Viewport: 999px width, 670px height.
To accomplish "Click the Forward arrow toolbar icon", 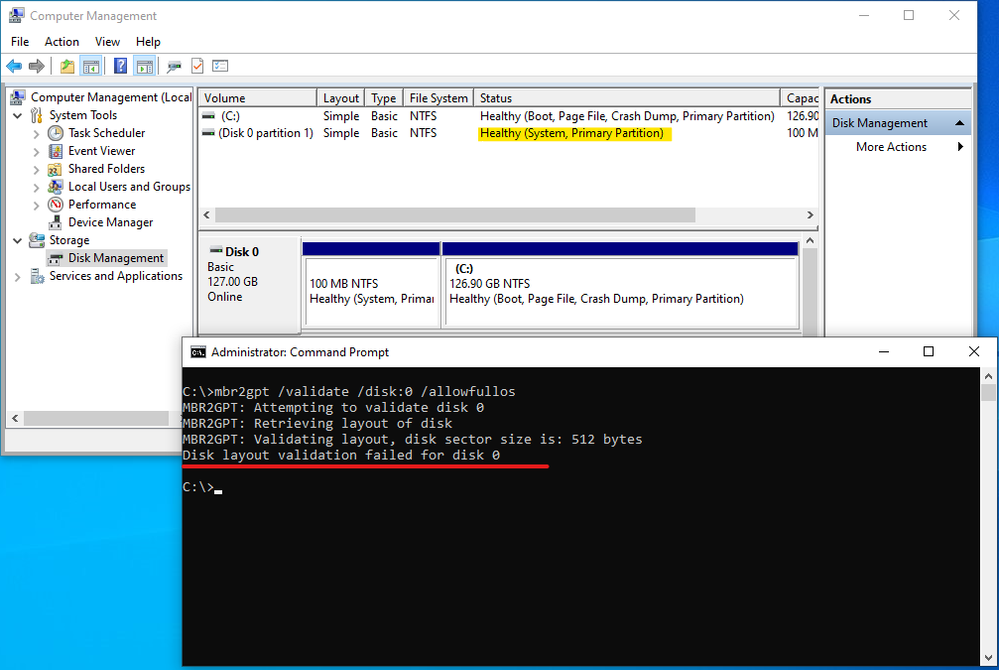I will [x=37, y=66].
